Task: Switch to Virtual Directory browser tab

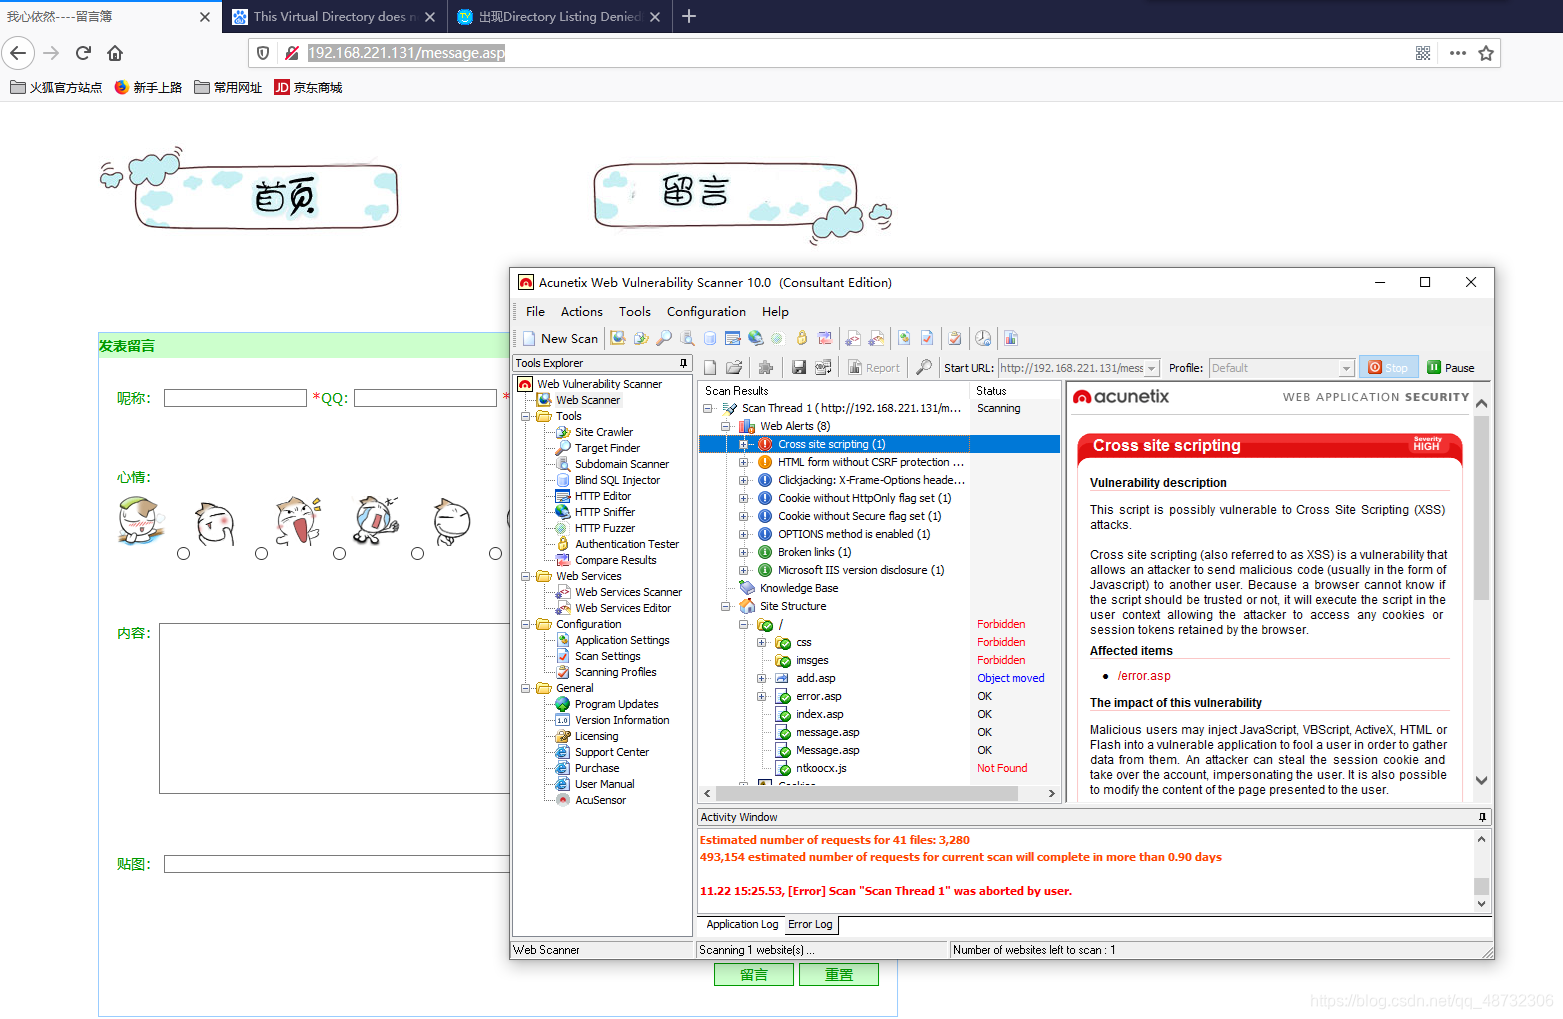Action: coord(334,16)
